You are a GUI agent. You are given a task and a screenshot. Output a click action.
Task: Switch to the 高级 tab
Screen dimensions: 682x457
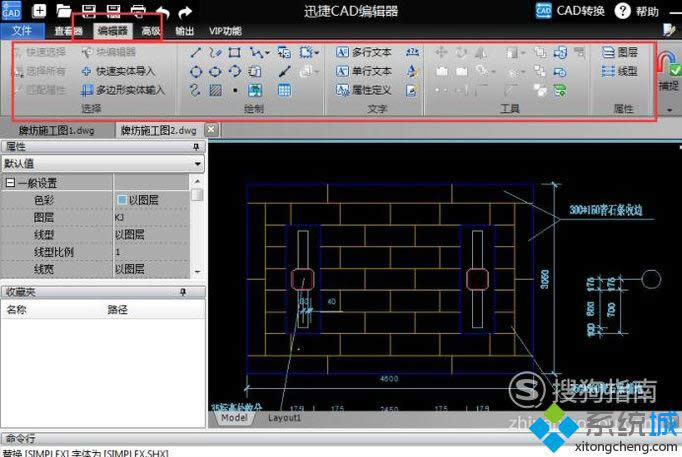click(151, 31)
